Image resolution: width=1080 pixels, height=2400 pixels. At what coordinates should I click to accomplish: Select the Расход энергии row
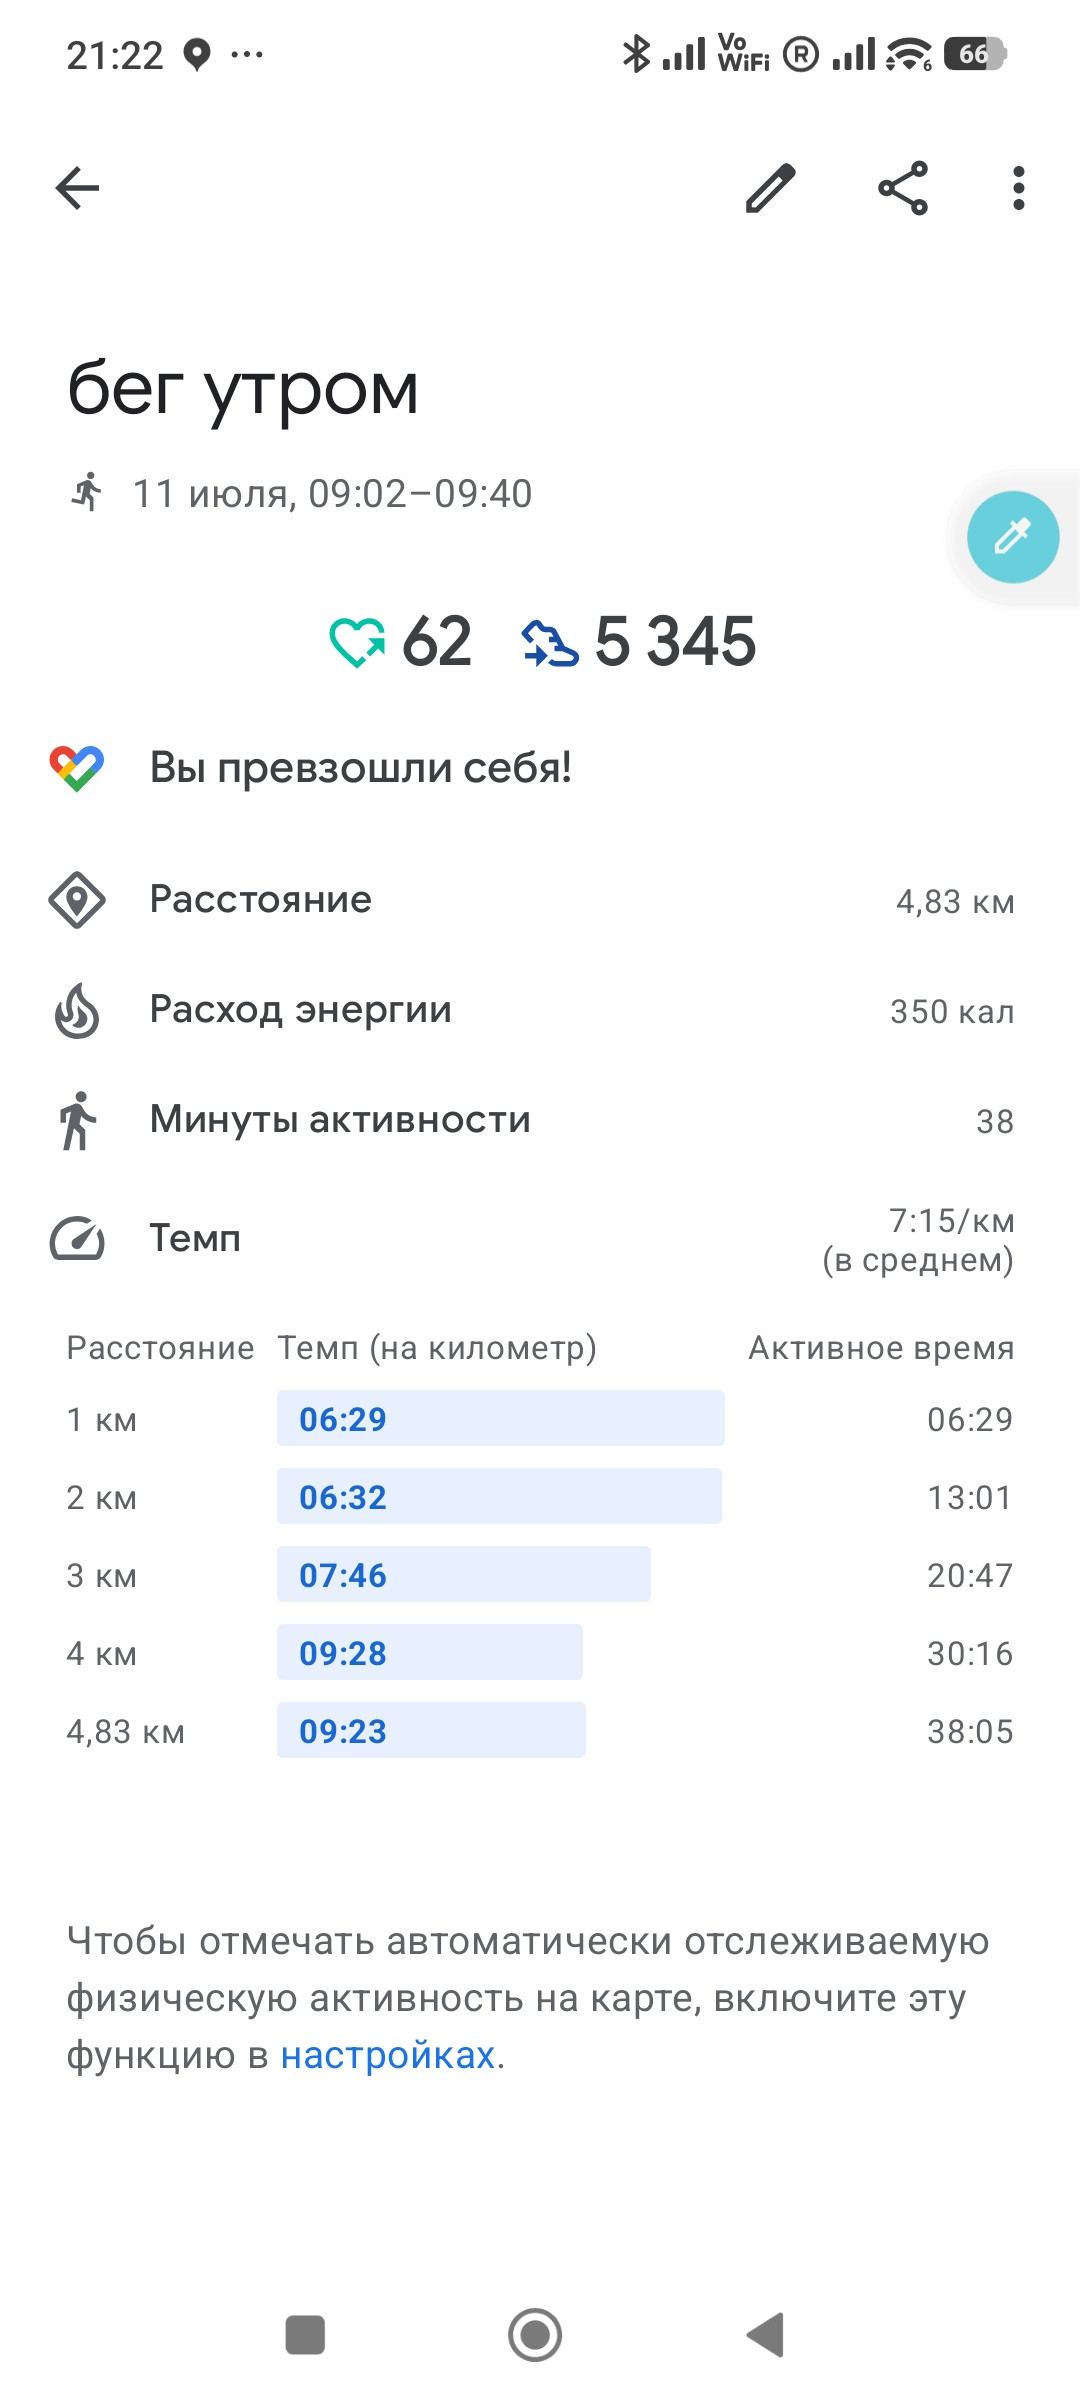[x=540, y=1010]
